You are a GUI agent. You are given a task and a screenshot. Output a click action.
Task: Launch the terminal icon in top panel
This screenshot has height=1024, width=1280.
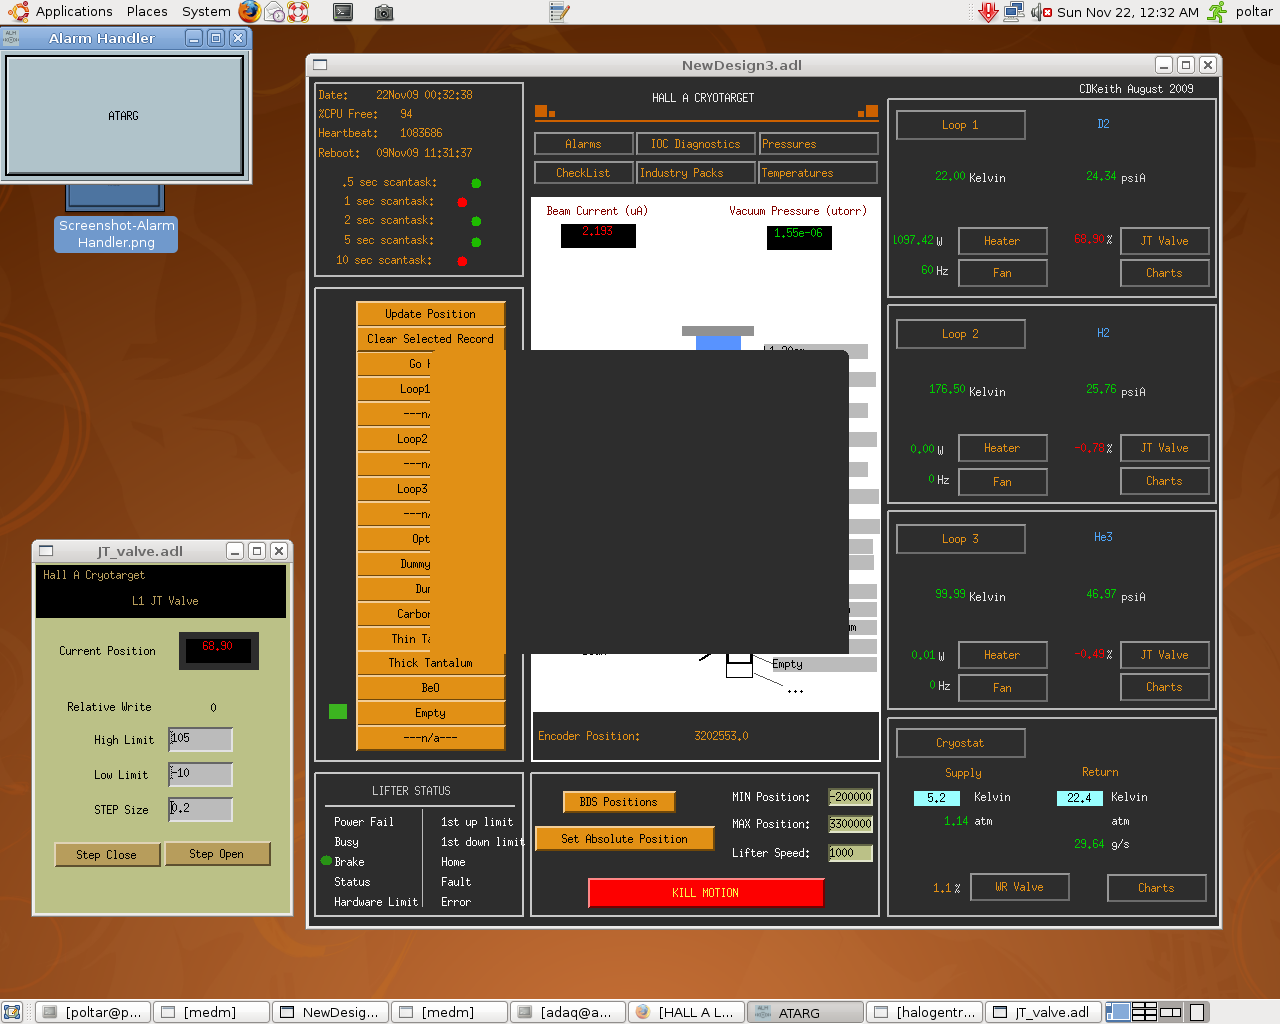click(x=343, y=12)
